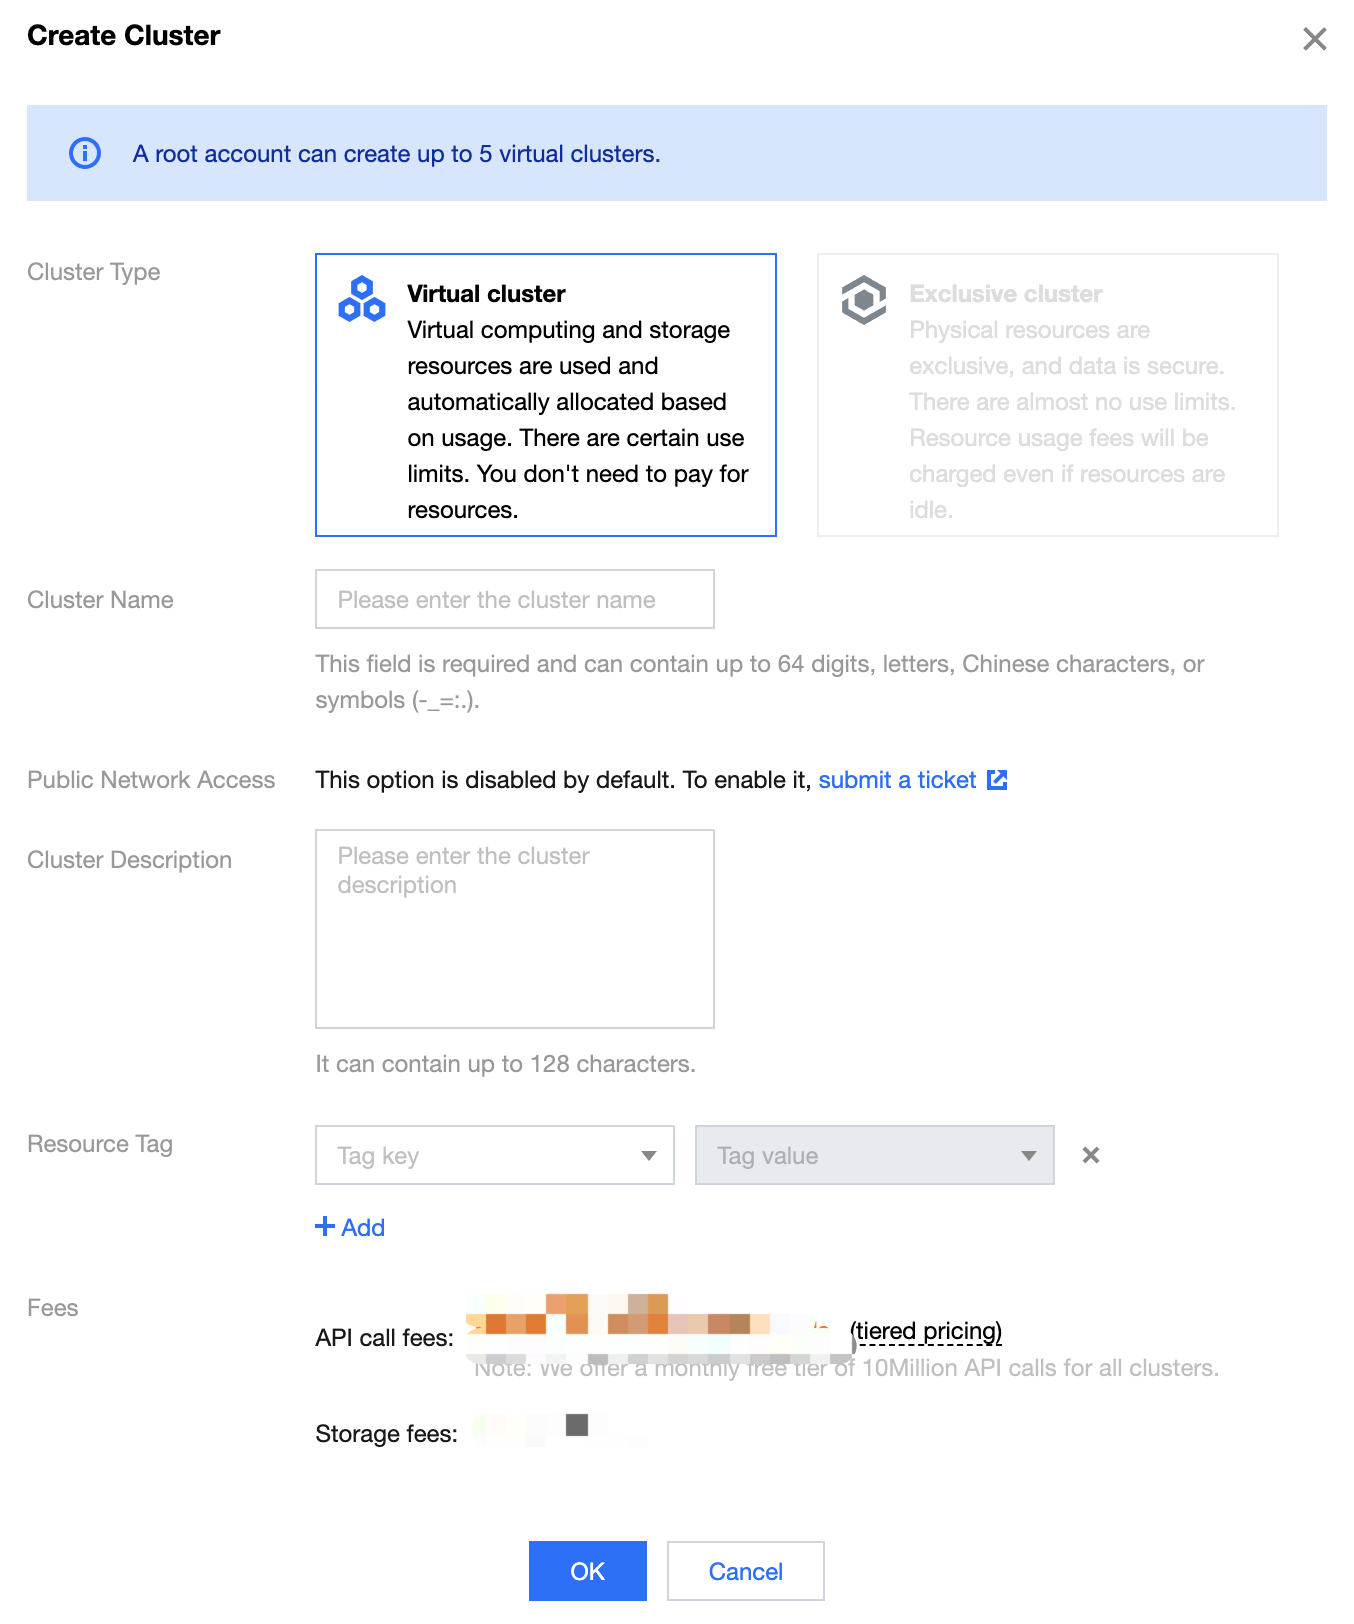
Task: Confirm cluster creation with OK button
Action: [x=588, y=1571]
